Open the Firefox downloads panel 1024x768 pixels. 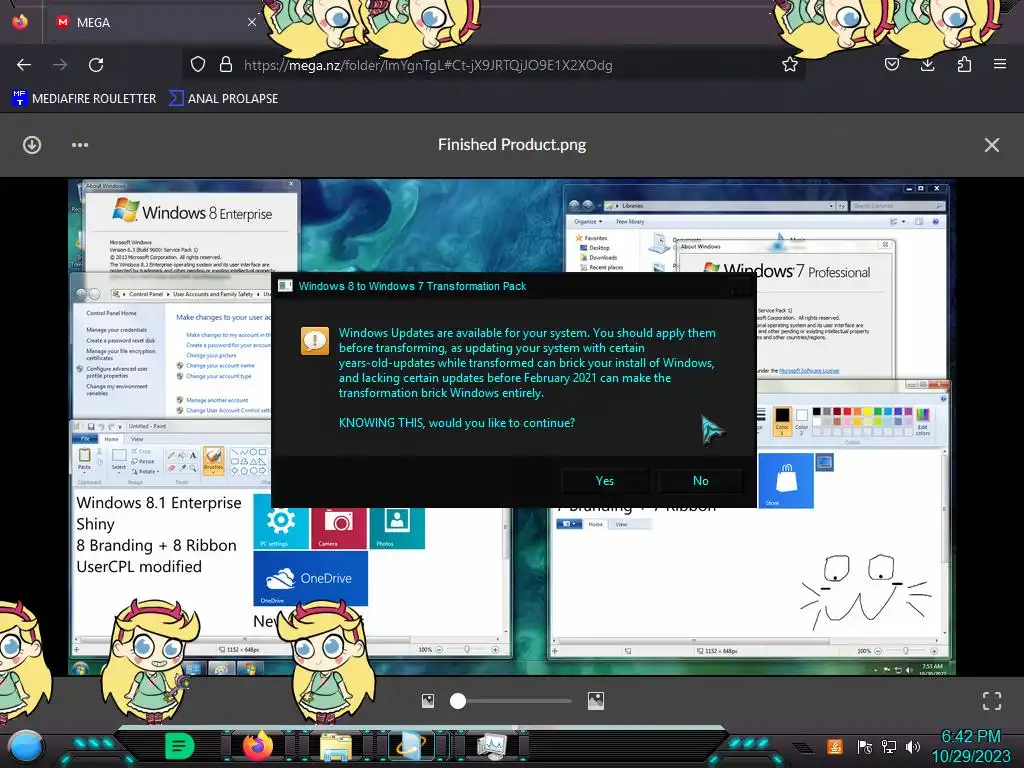[x=927, y=65]
